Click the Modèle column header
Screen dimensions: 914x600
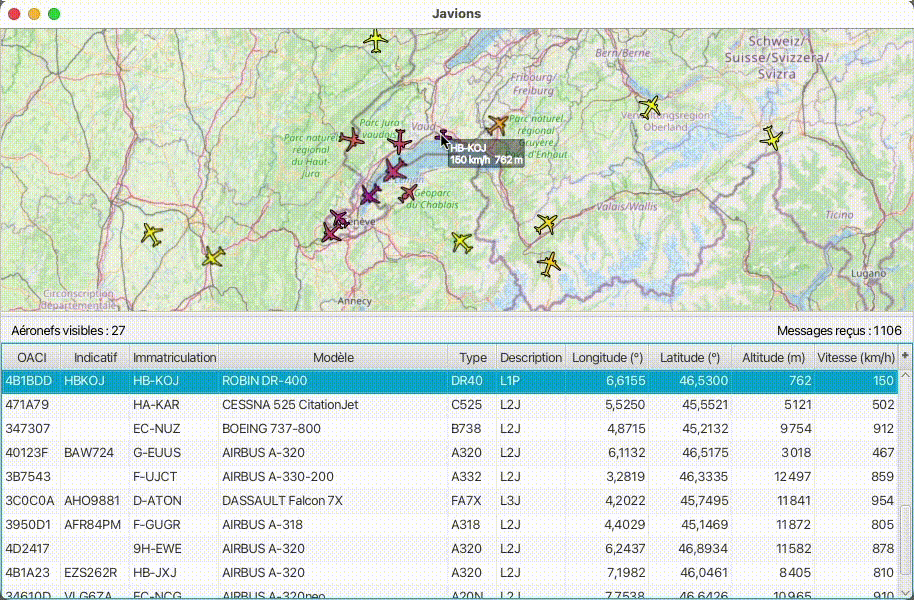(x=333, y=357)
